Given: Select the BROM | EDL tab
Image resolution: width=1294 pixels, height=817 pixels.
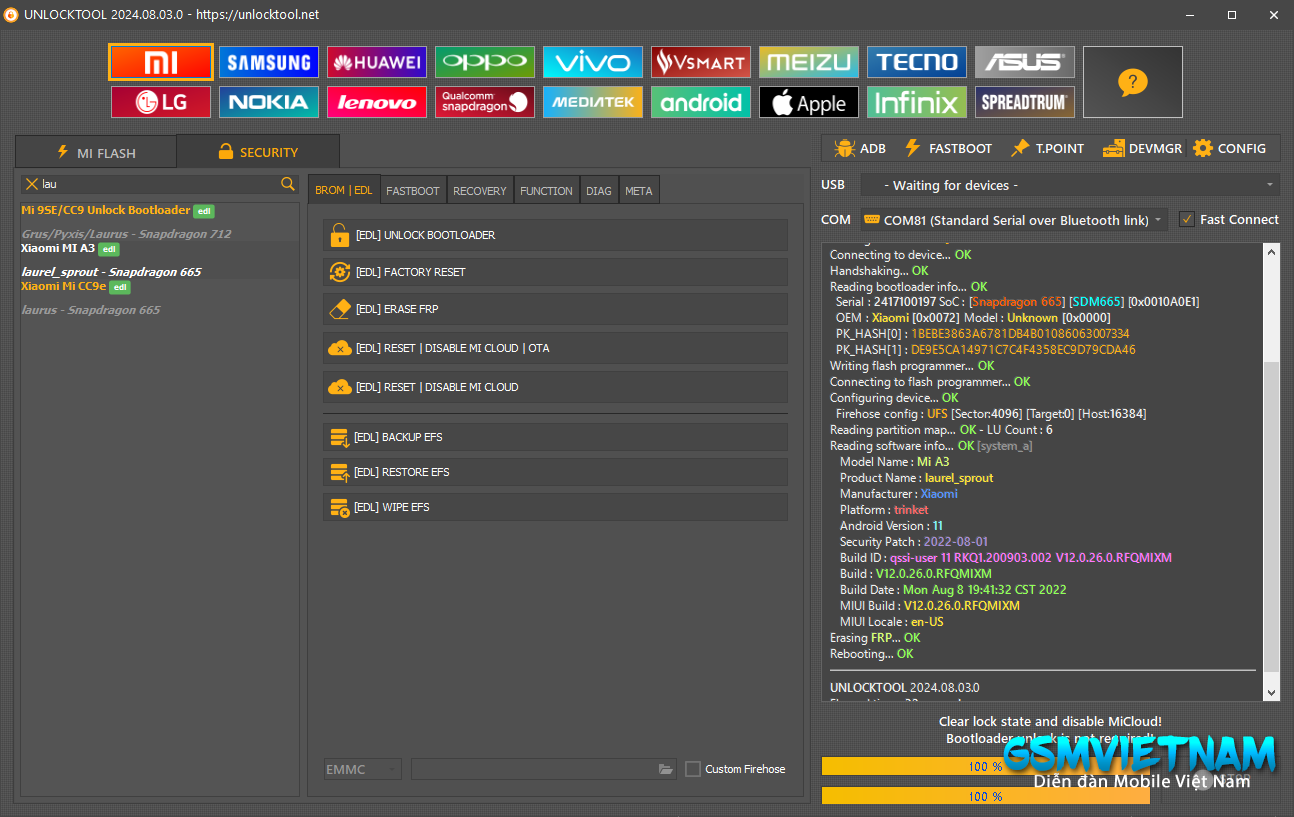Looking at the screenshot, I should [x=343, y=190].
